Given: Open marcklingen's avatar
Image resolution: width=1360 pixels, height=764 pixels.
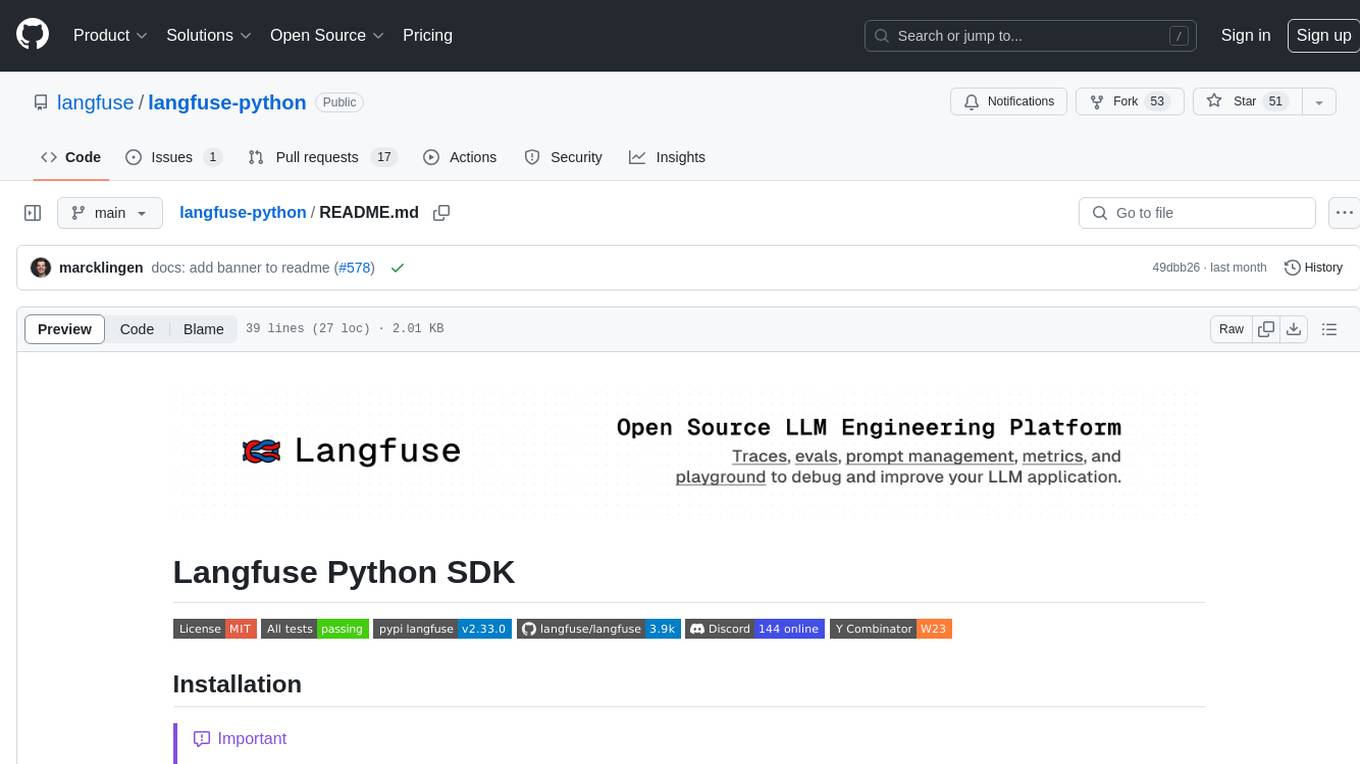Looking at the screenshot, I should click(41, 268).
